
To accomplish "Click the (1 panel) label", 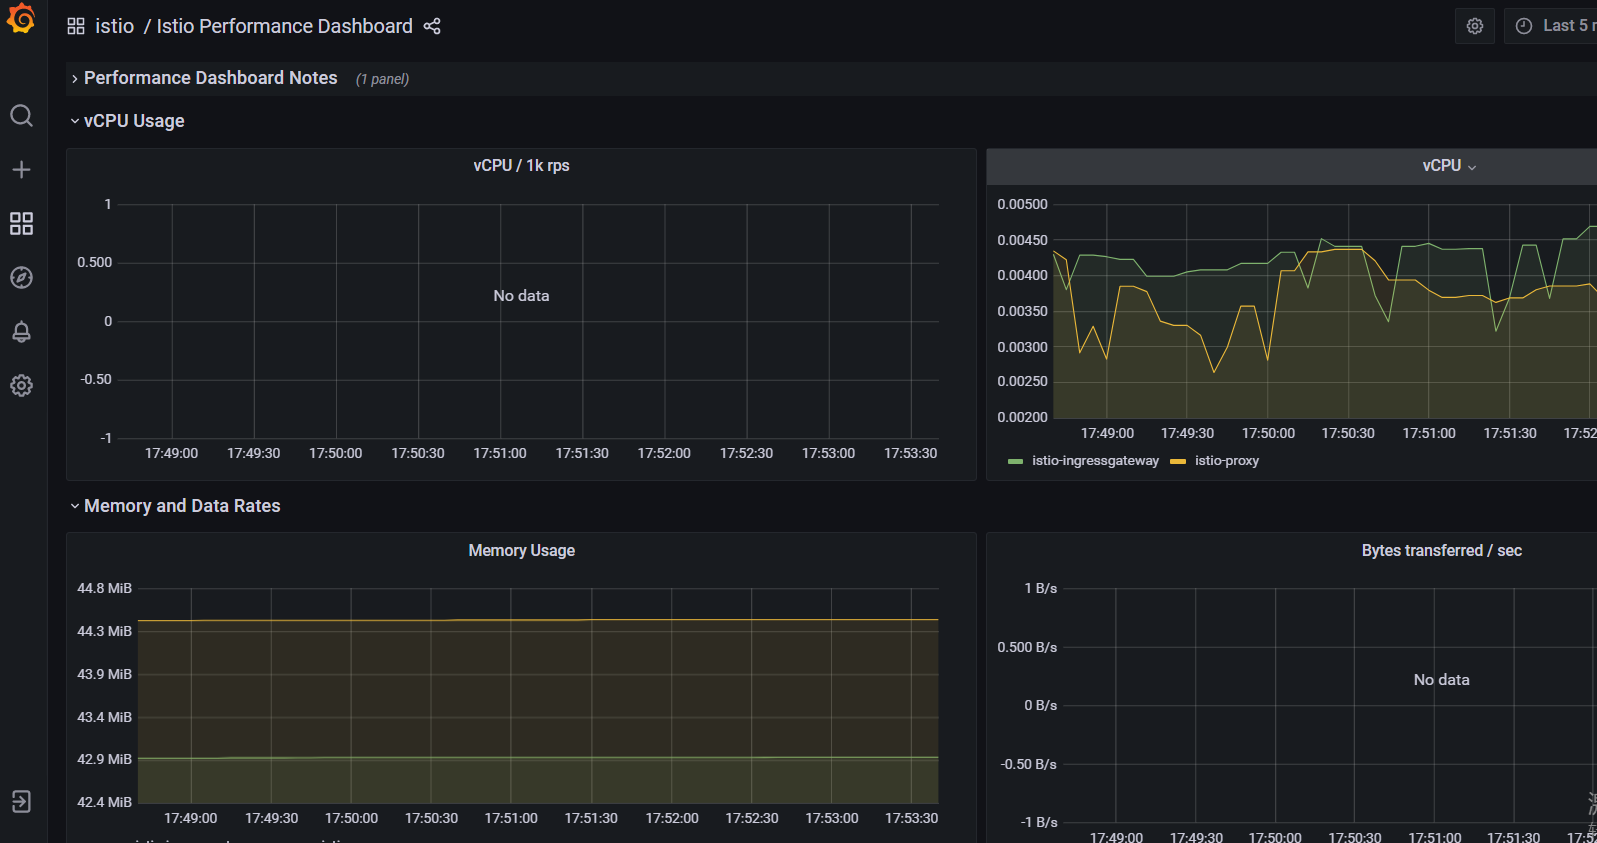I will (x=382, y=79).
